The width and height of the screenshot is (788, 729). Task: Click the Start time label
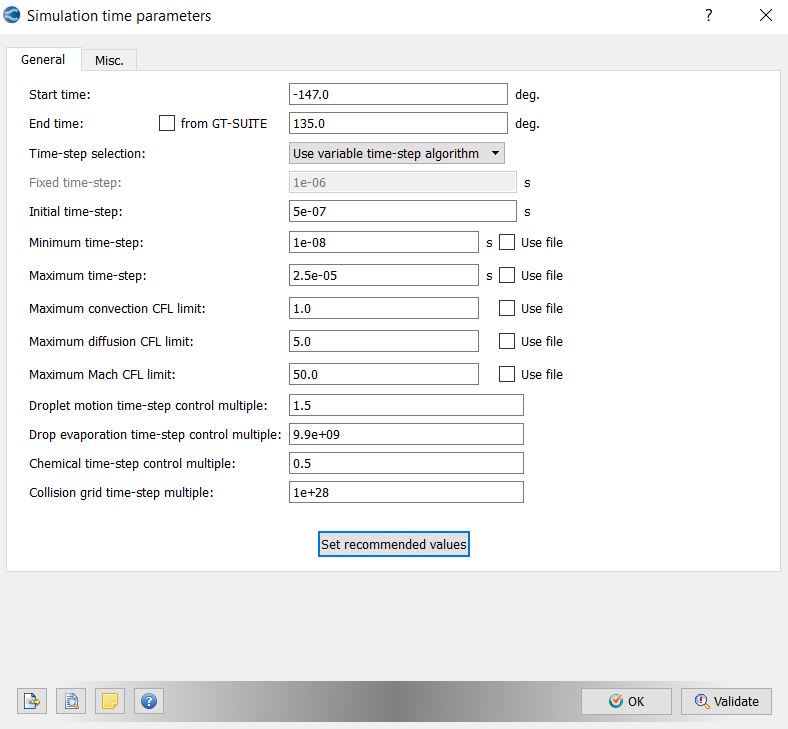(60, 94)
